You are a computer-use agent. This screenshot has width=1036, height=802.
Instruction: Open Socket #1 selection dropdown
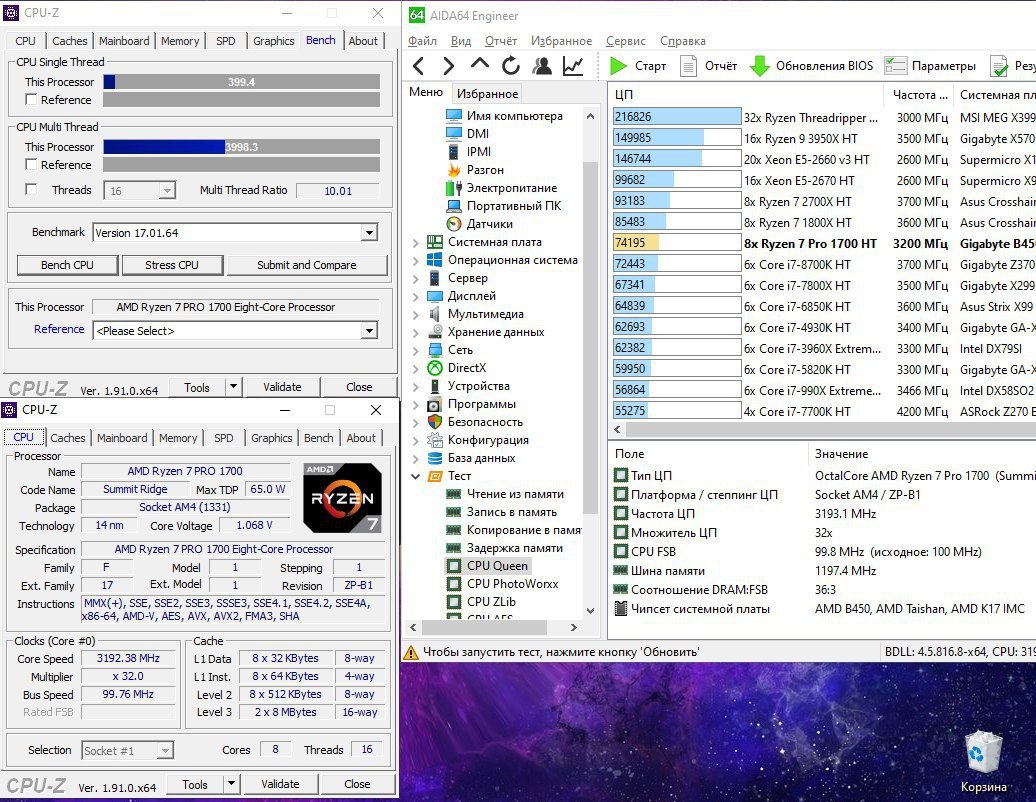[x=166, y=750]
